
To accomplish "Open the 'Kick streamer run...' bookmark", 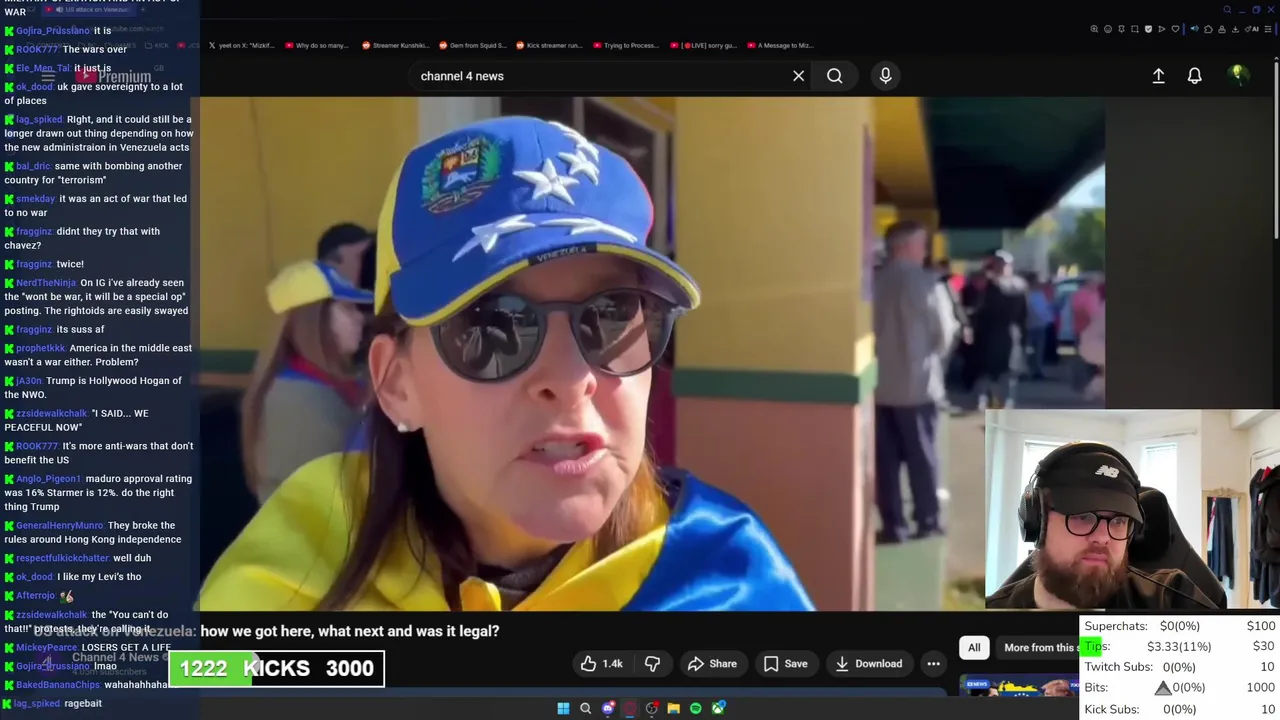I will pyautogui.click(x=549, y=45).
